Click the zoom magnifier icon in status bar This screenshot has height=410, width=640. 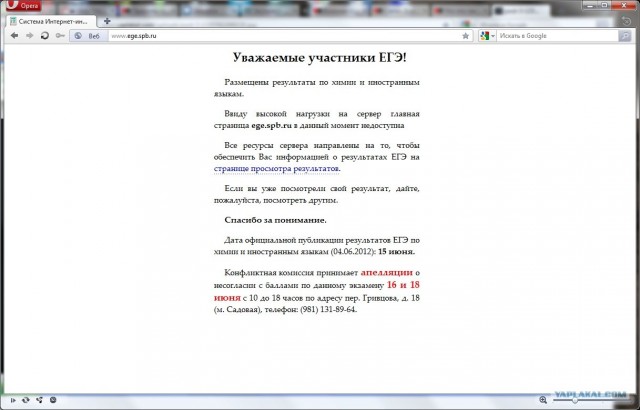click(x=543, y=400)
